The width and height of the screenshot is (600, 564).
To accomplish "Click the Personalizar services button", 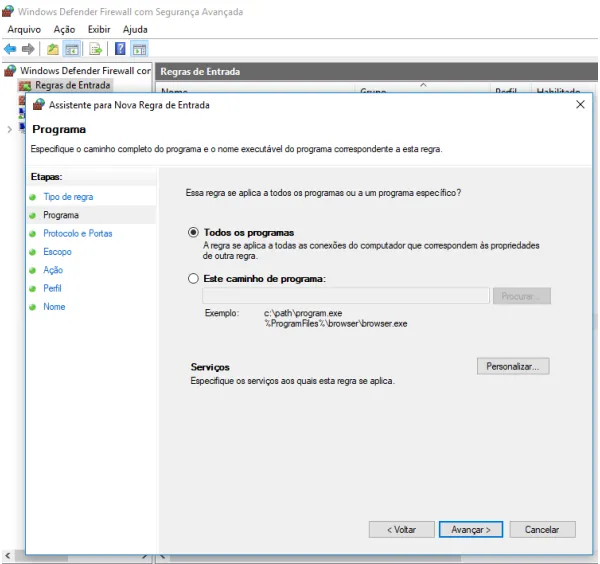I will tap(513, 366).
